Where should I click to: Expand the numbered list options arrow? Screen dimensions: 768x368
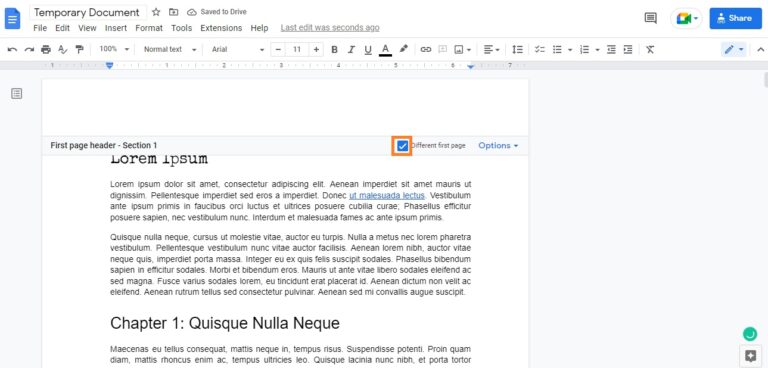click(597, 49)
